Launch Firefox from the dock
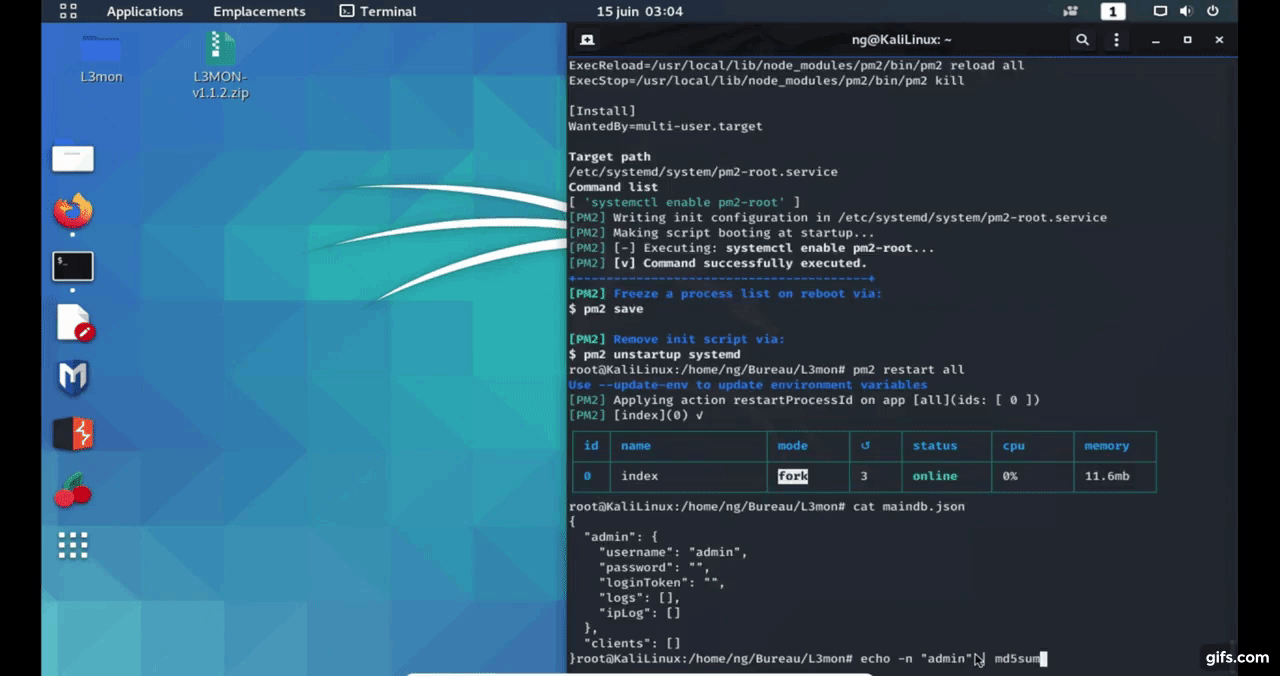 [73, 211]
